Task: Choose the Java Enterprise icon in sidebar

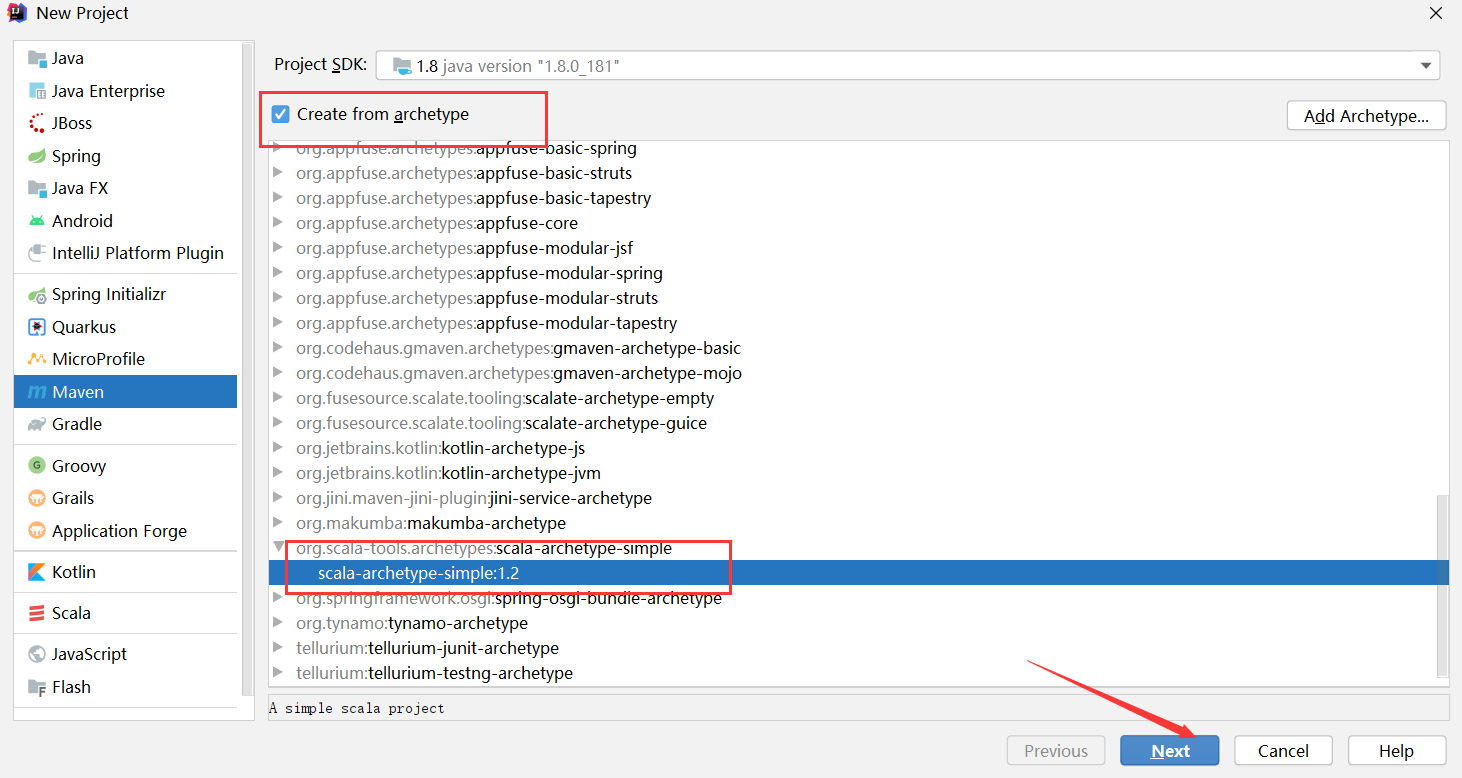Action: click(x=37, y=91)
